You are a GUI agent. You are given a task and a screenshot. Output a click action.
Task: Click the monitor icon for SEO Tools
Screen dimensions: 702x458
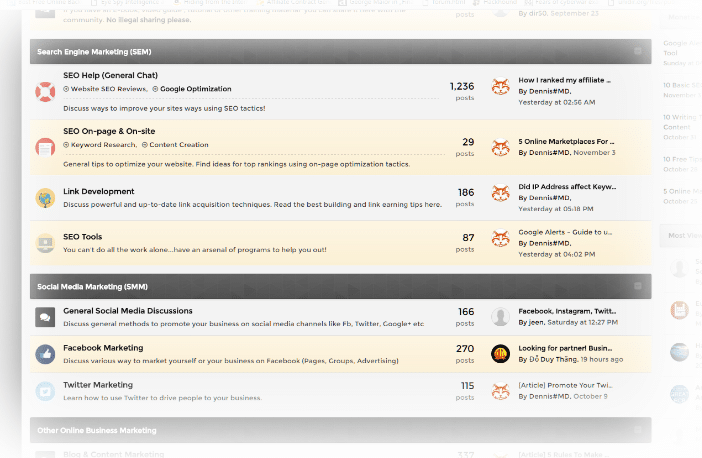click(45, 244)
